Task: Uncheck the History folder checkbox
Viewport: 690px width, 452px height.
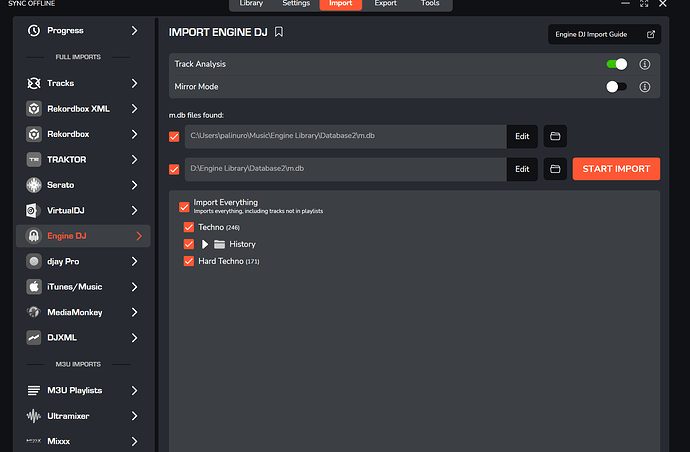Action: coord(189,244)
